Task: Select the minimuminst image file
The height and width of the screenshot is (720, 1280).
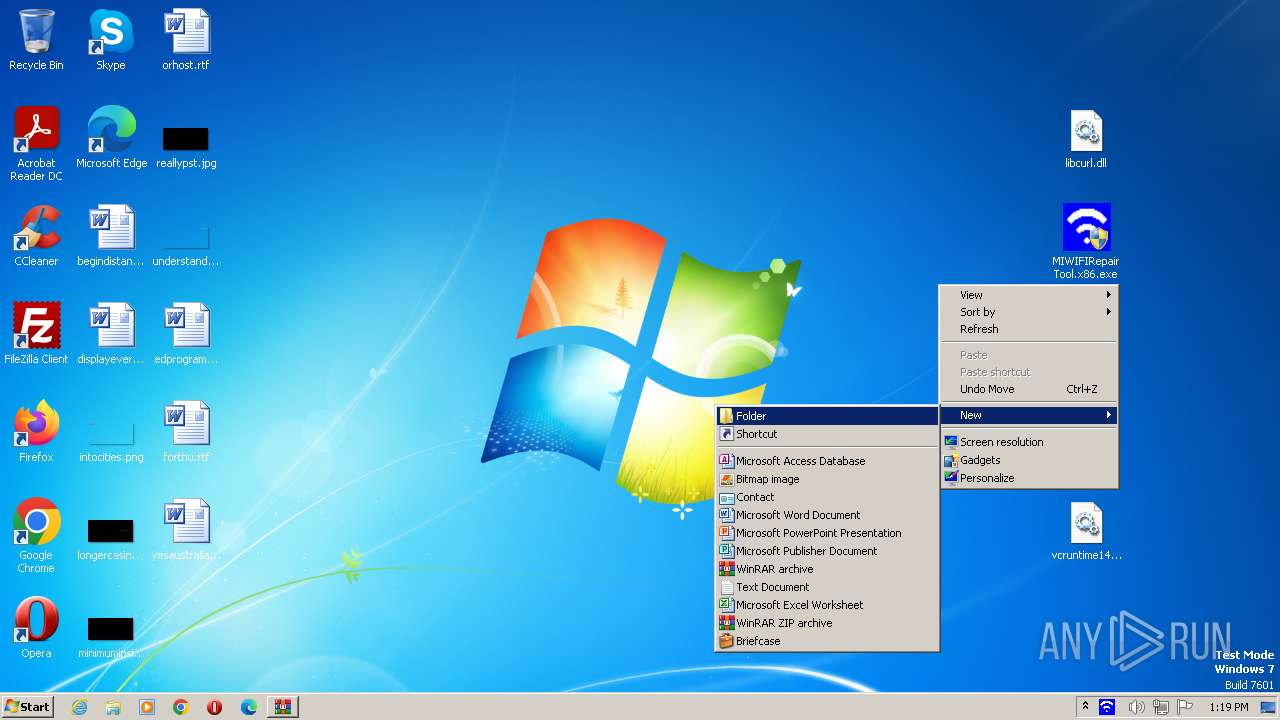Action: [x=111, y=637]
